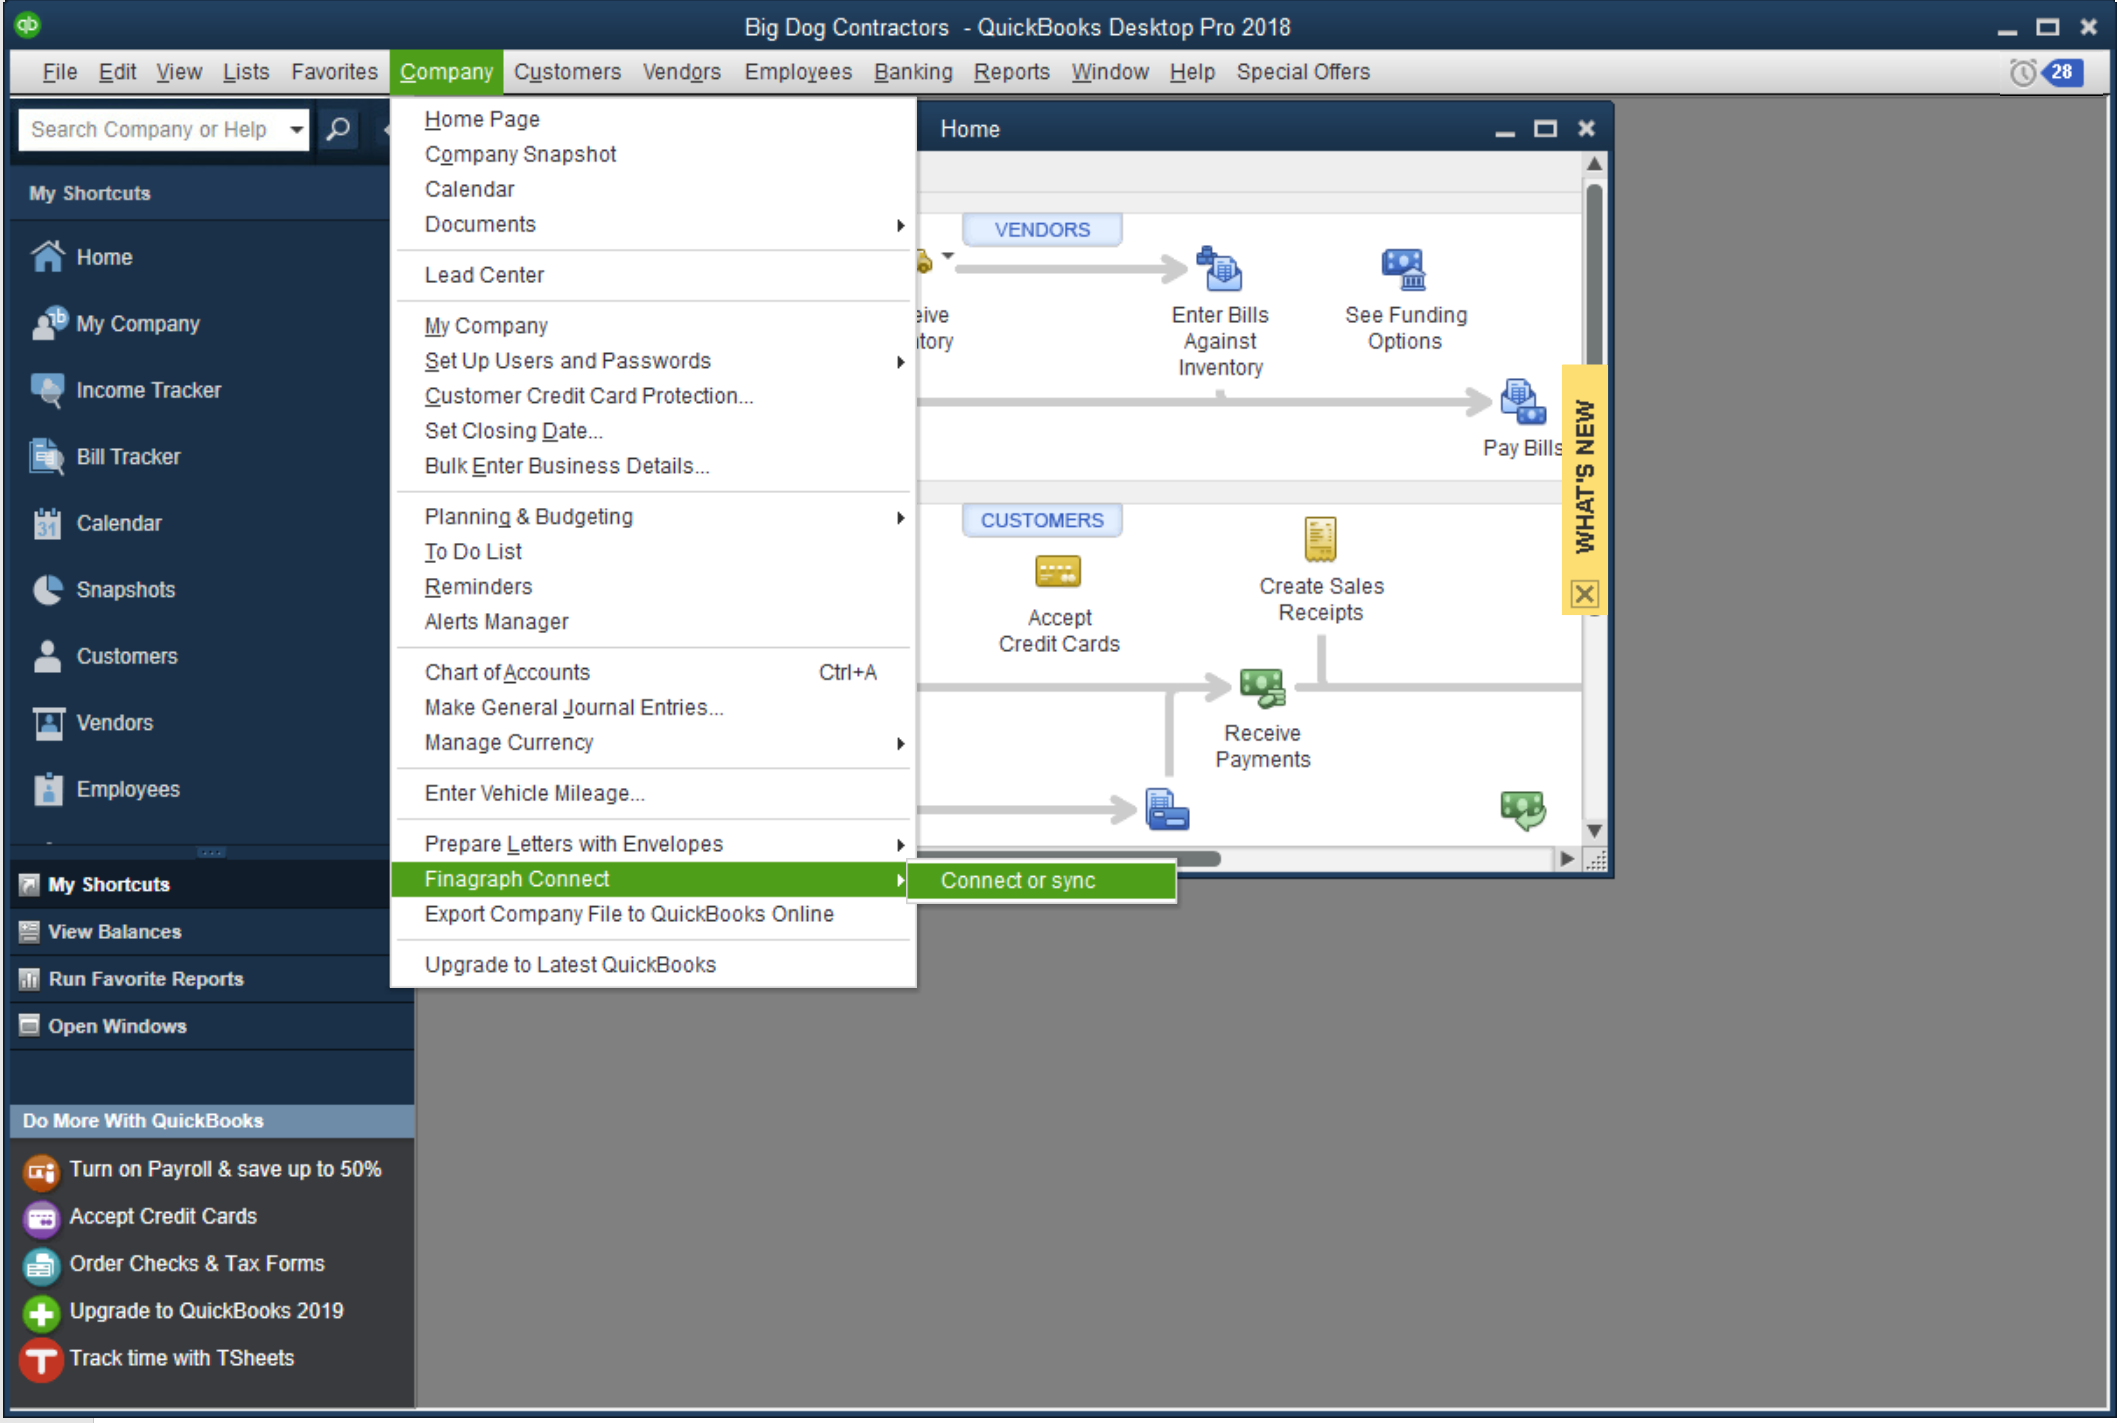Select Enter Vehicle Mileage menu item
Screen dimensions: 2121x1423
tap(652, 793)
